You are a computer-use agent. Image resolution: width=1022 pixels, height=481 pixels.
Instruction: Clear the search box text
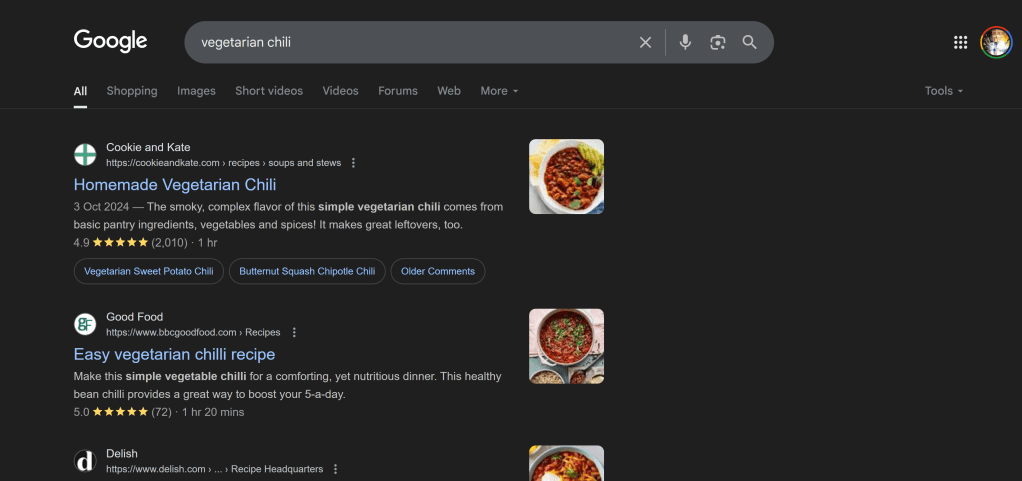pyautogui.click(x=645, y=42)
